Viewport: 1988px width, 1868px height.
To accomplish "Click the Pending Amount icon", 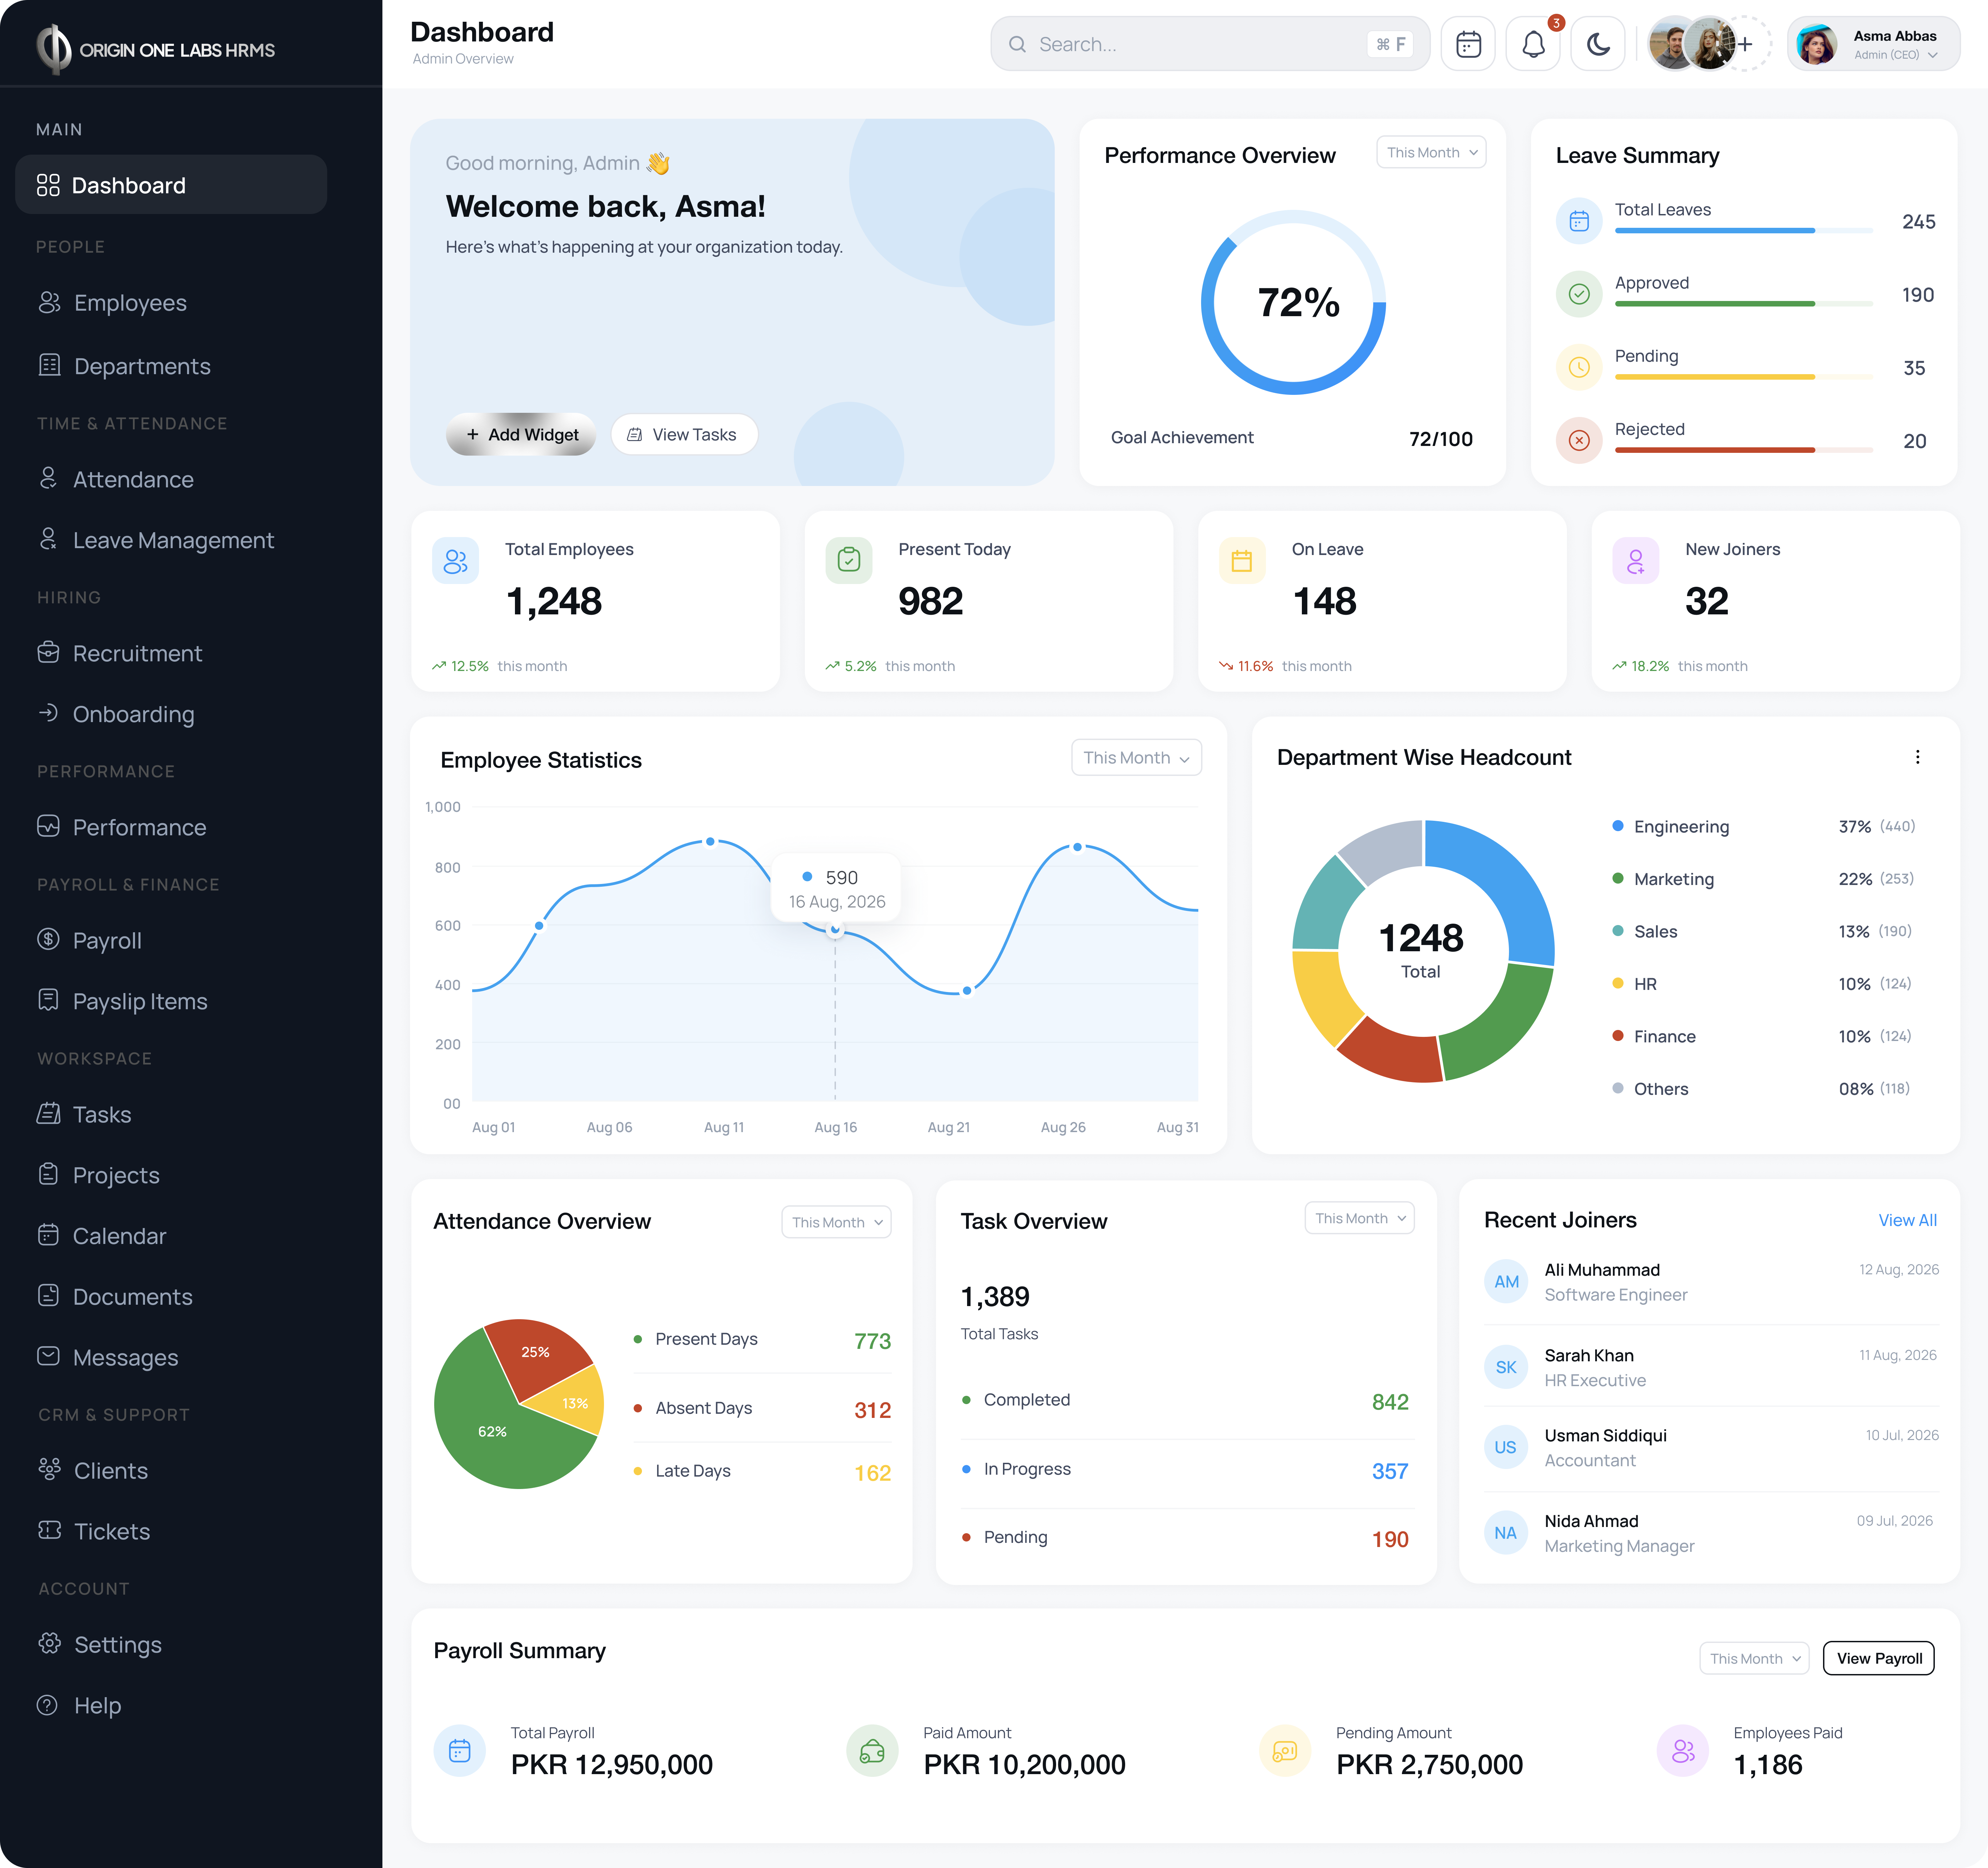I will pos(1285,1751).
